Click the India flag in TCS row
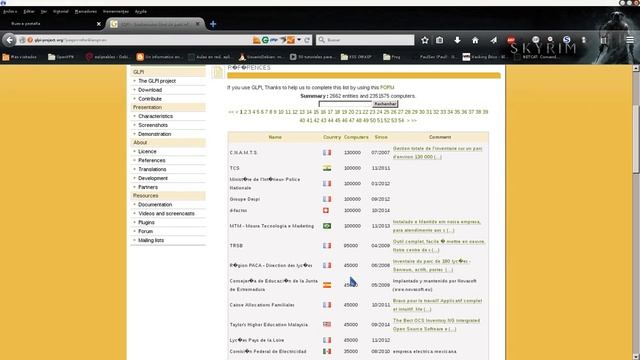 327,168
